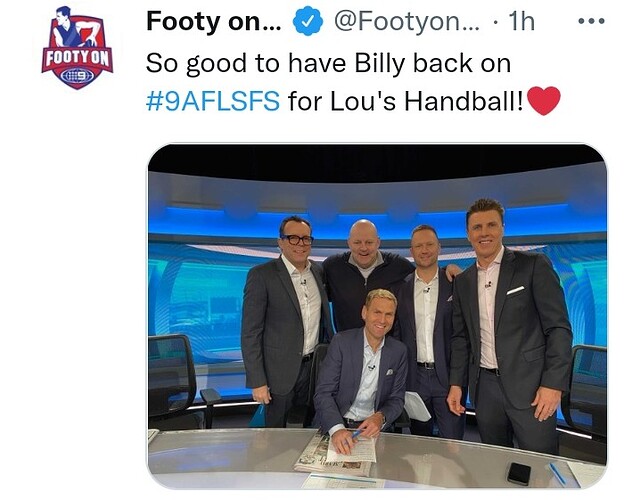Click the FOOTY ON banner in the logo
The width and height of the screenshot is (641, 500).
[77, 59]
